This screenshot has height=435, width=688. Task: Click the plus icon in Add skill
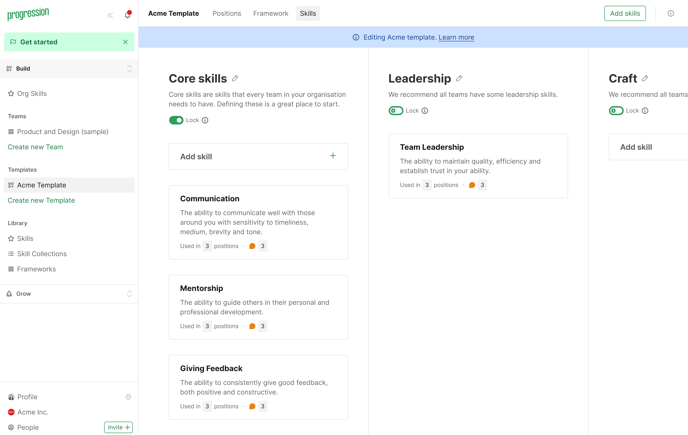[x=333, y=156]
